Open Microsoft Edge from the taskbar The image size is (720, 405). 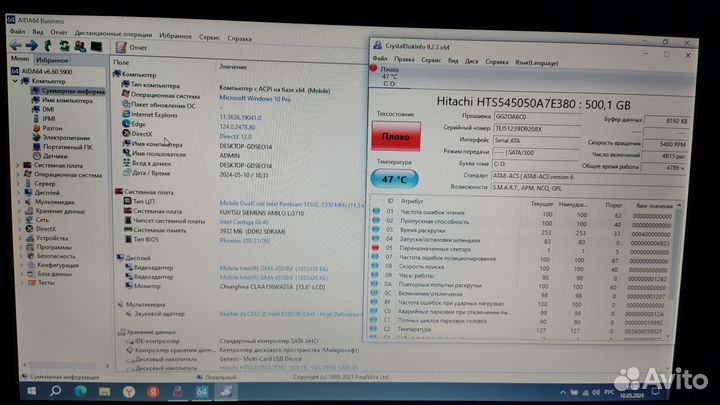(x=80, y=391)
